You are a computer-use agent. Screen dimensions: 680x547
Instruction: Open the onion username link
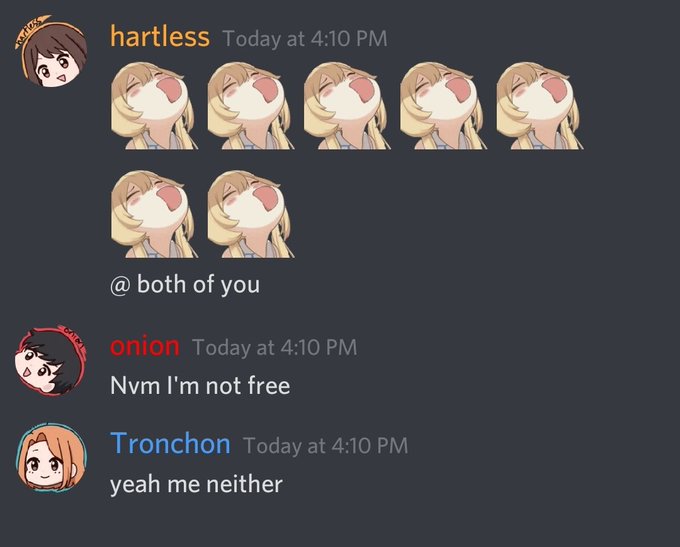click(x=144, y=346)
